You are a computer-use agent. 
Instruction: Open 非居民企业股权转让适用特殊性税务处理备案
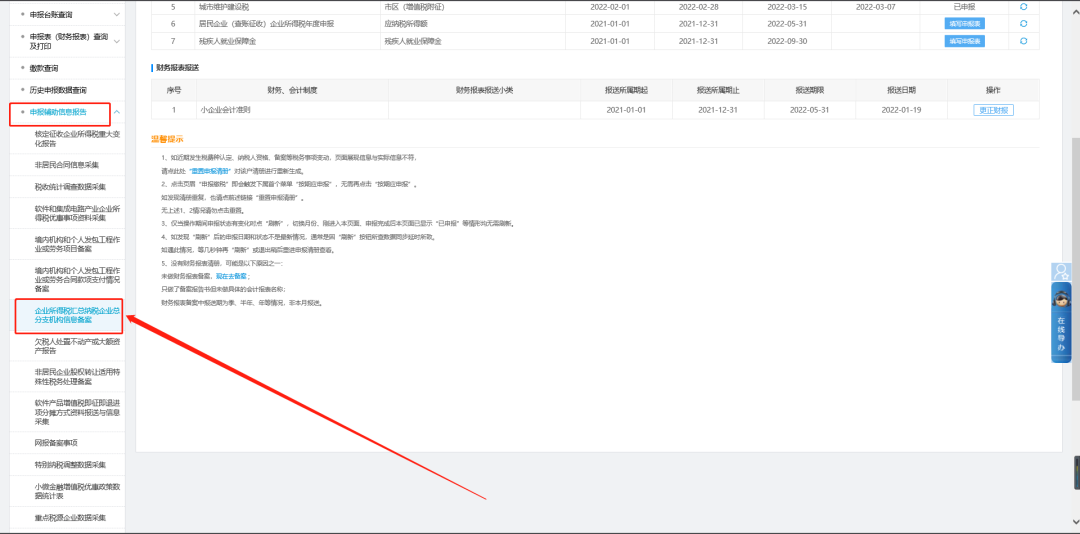coord(77,377)
